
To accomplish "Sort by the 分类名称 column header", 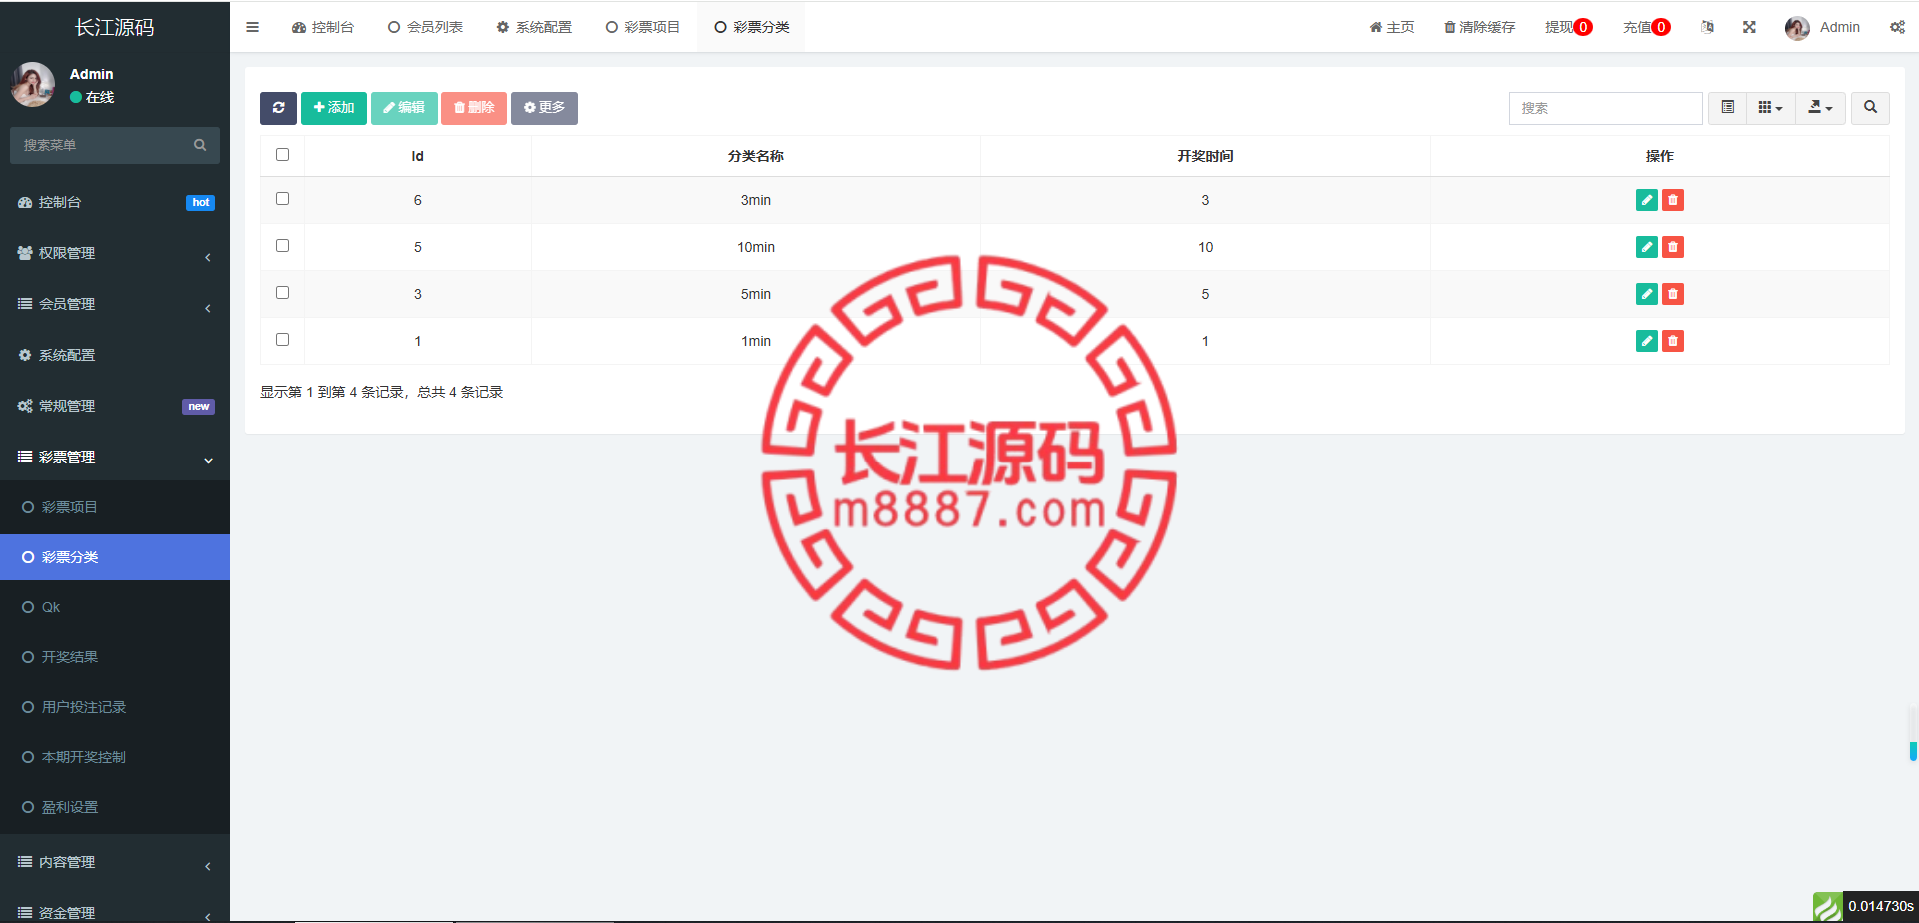I will point(755,156).
